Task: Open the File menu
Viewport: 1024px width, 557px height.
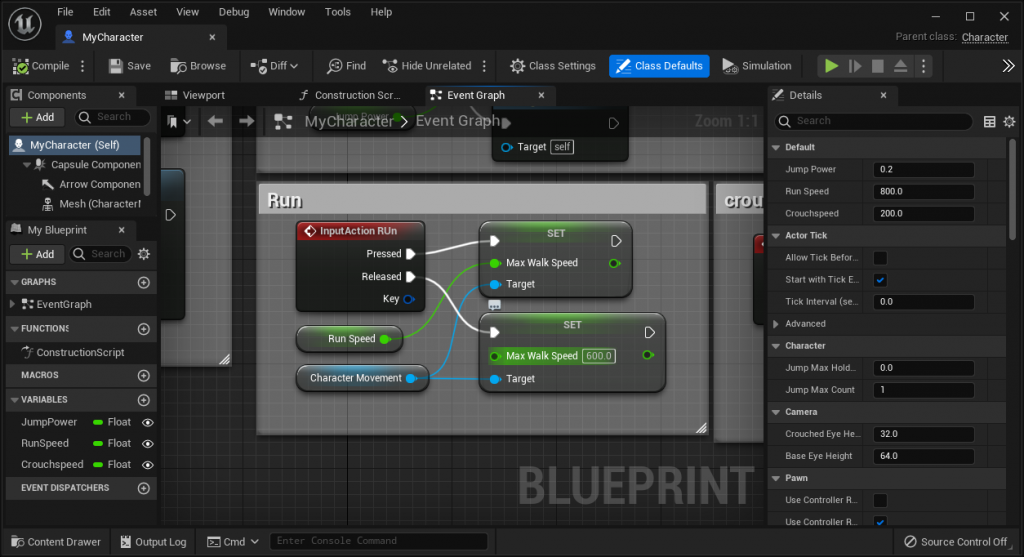Action: pyautogui.click(x=65, y=12)
